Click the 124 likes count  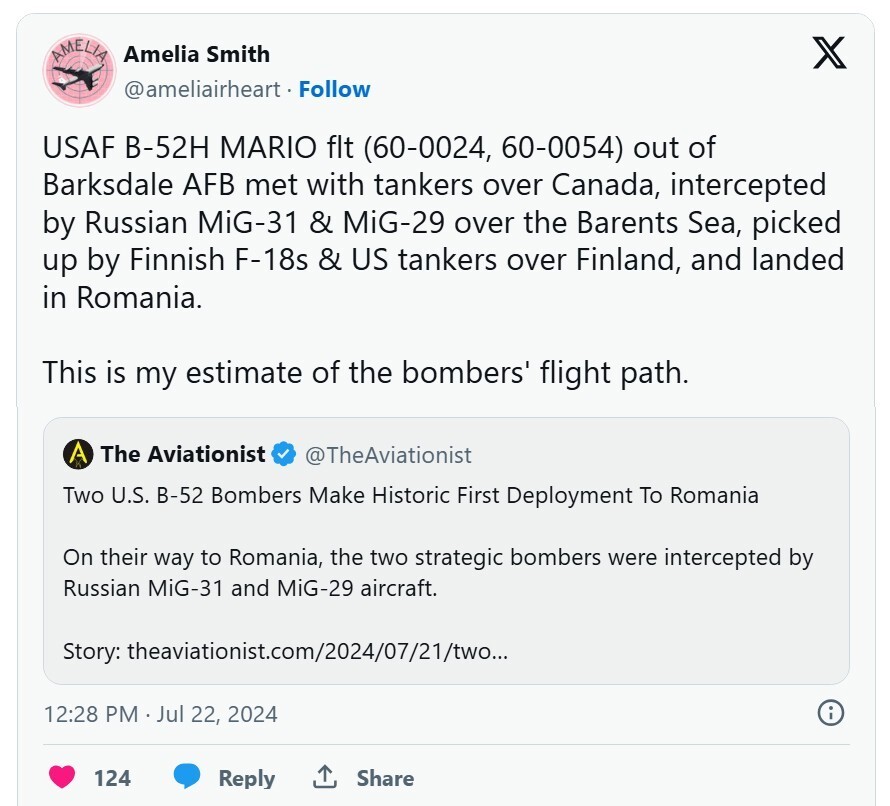tap(112, 778)
